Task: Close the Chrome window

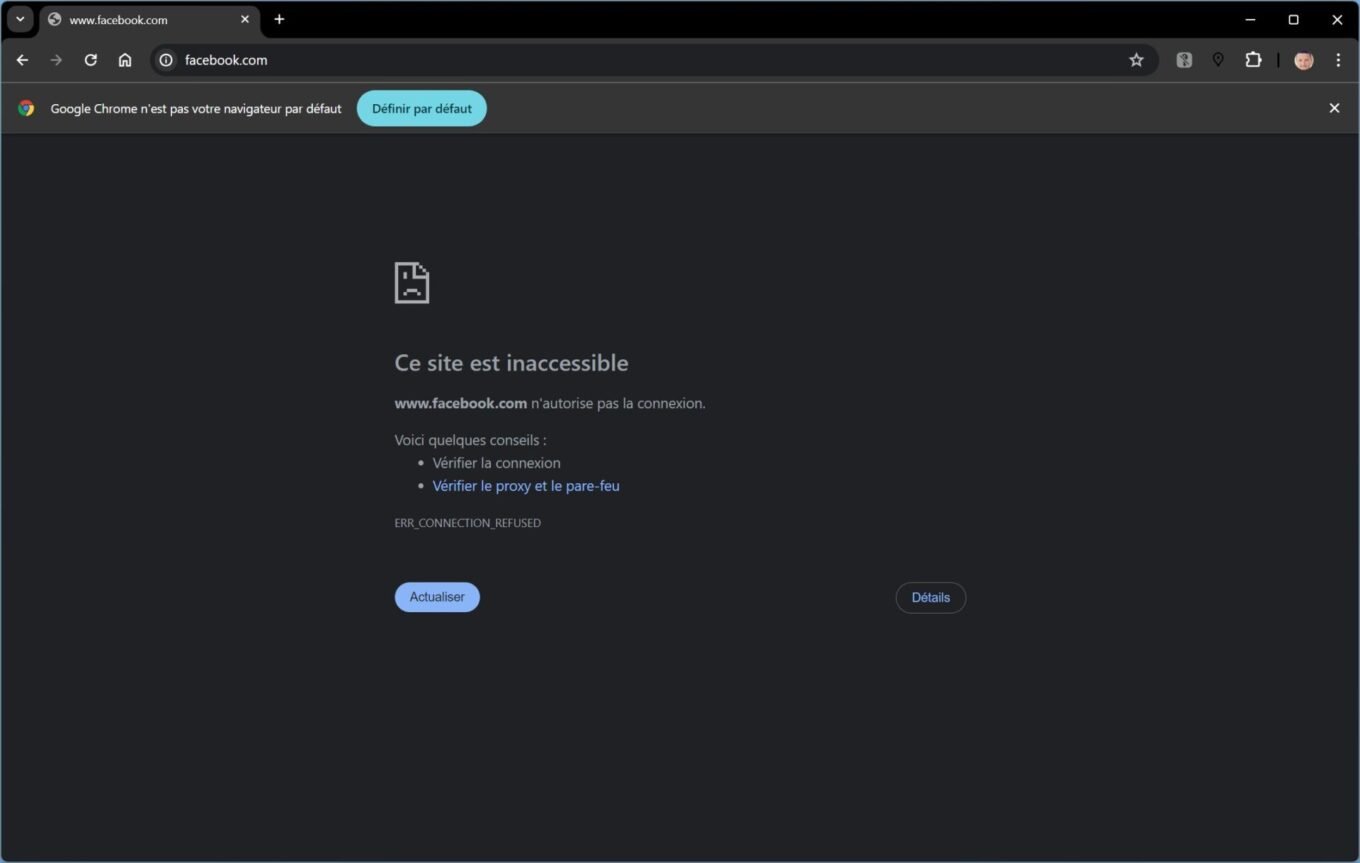Action: click(x=1337, y=19)
